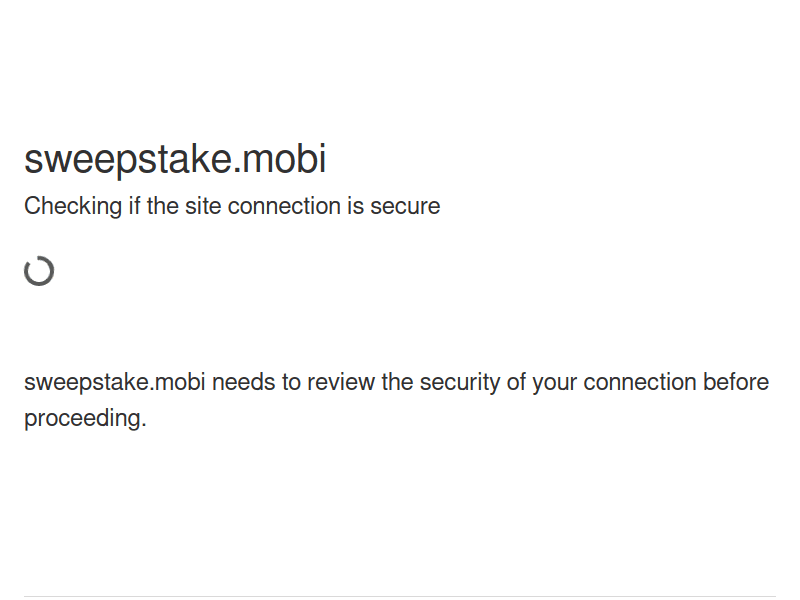Click the word "to" in the paragraph
Image resolution: width=800 pixels, height=600 pixels.
click(x=291, y=383)
